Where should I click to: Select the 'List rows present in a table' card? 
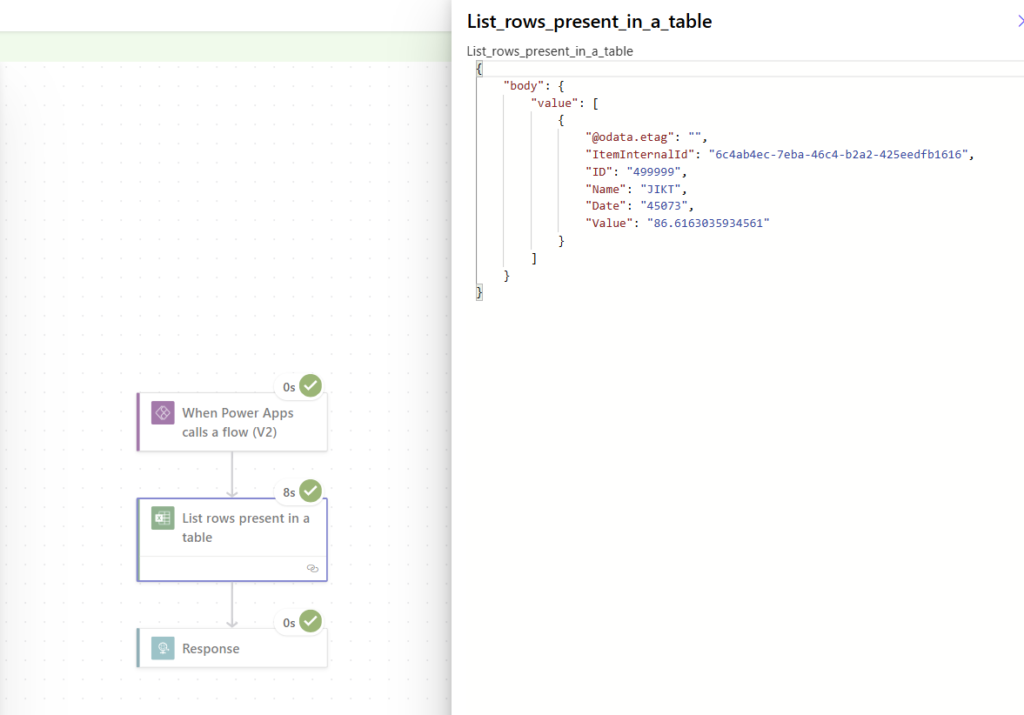[x=232, y=539]
